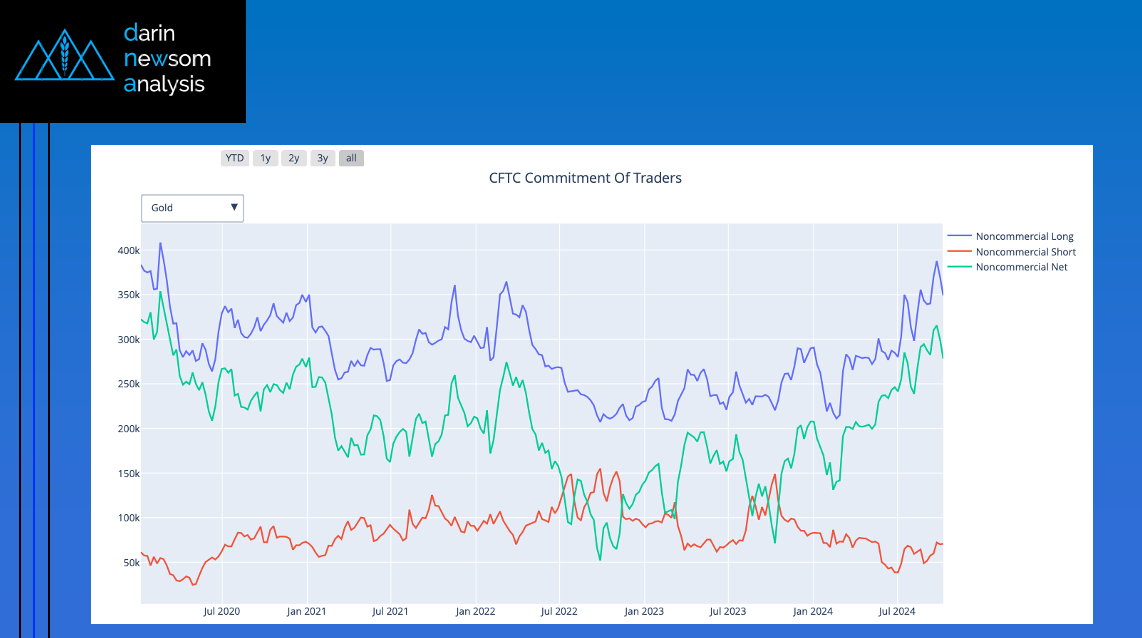The image size is (1142, 638).
Task: Select the YTD range button
Action: pyautogui.click(x=235, y=158)
